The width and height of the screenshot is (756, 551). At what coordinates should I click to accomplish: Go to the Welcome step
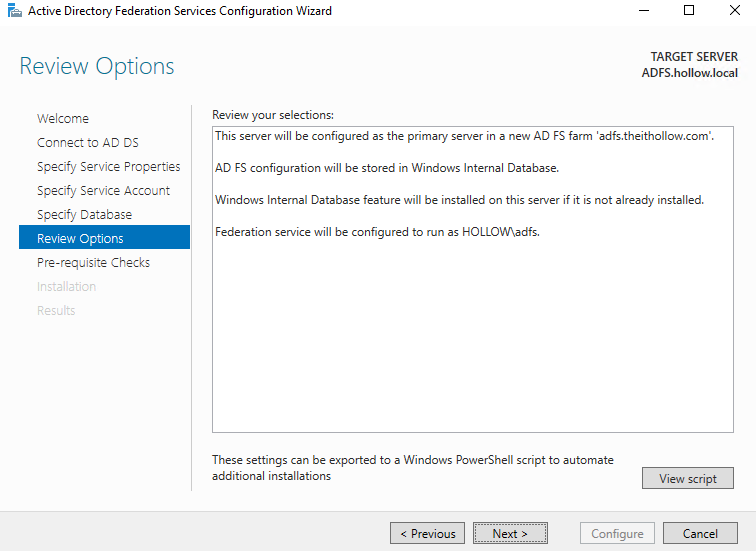63,119
